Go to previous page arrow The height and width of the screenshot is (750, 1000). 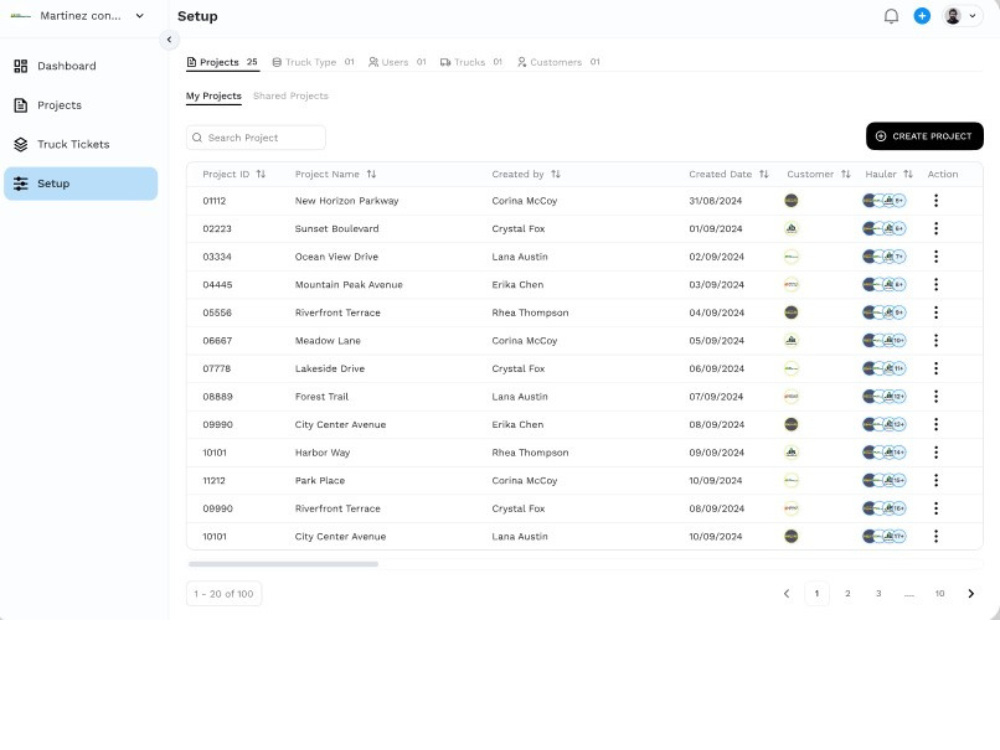click(x=786, y=594)
